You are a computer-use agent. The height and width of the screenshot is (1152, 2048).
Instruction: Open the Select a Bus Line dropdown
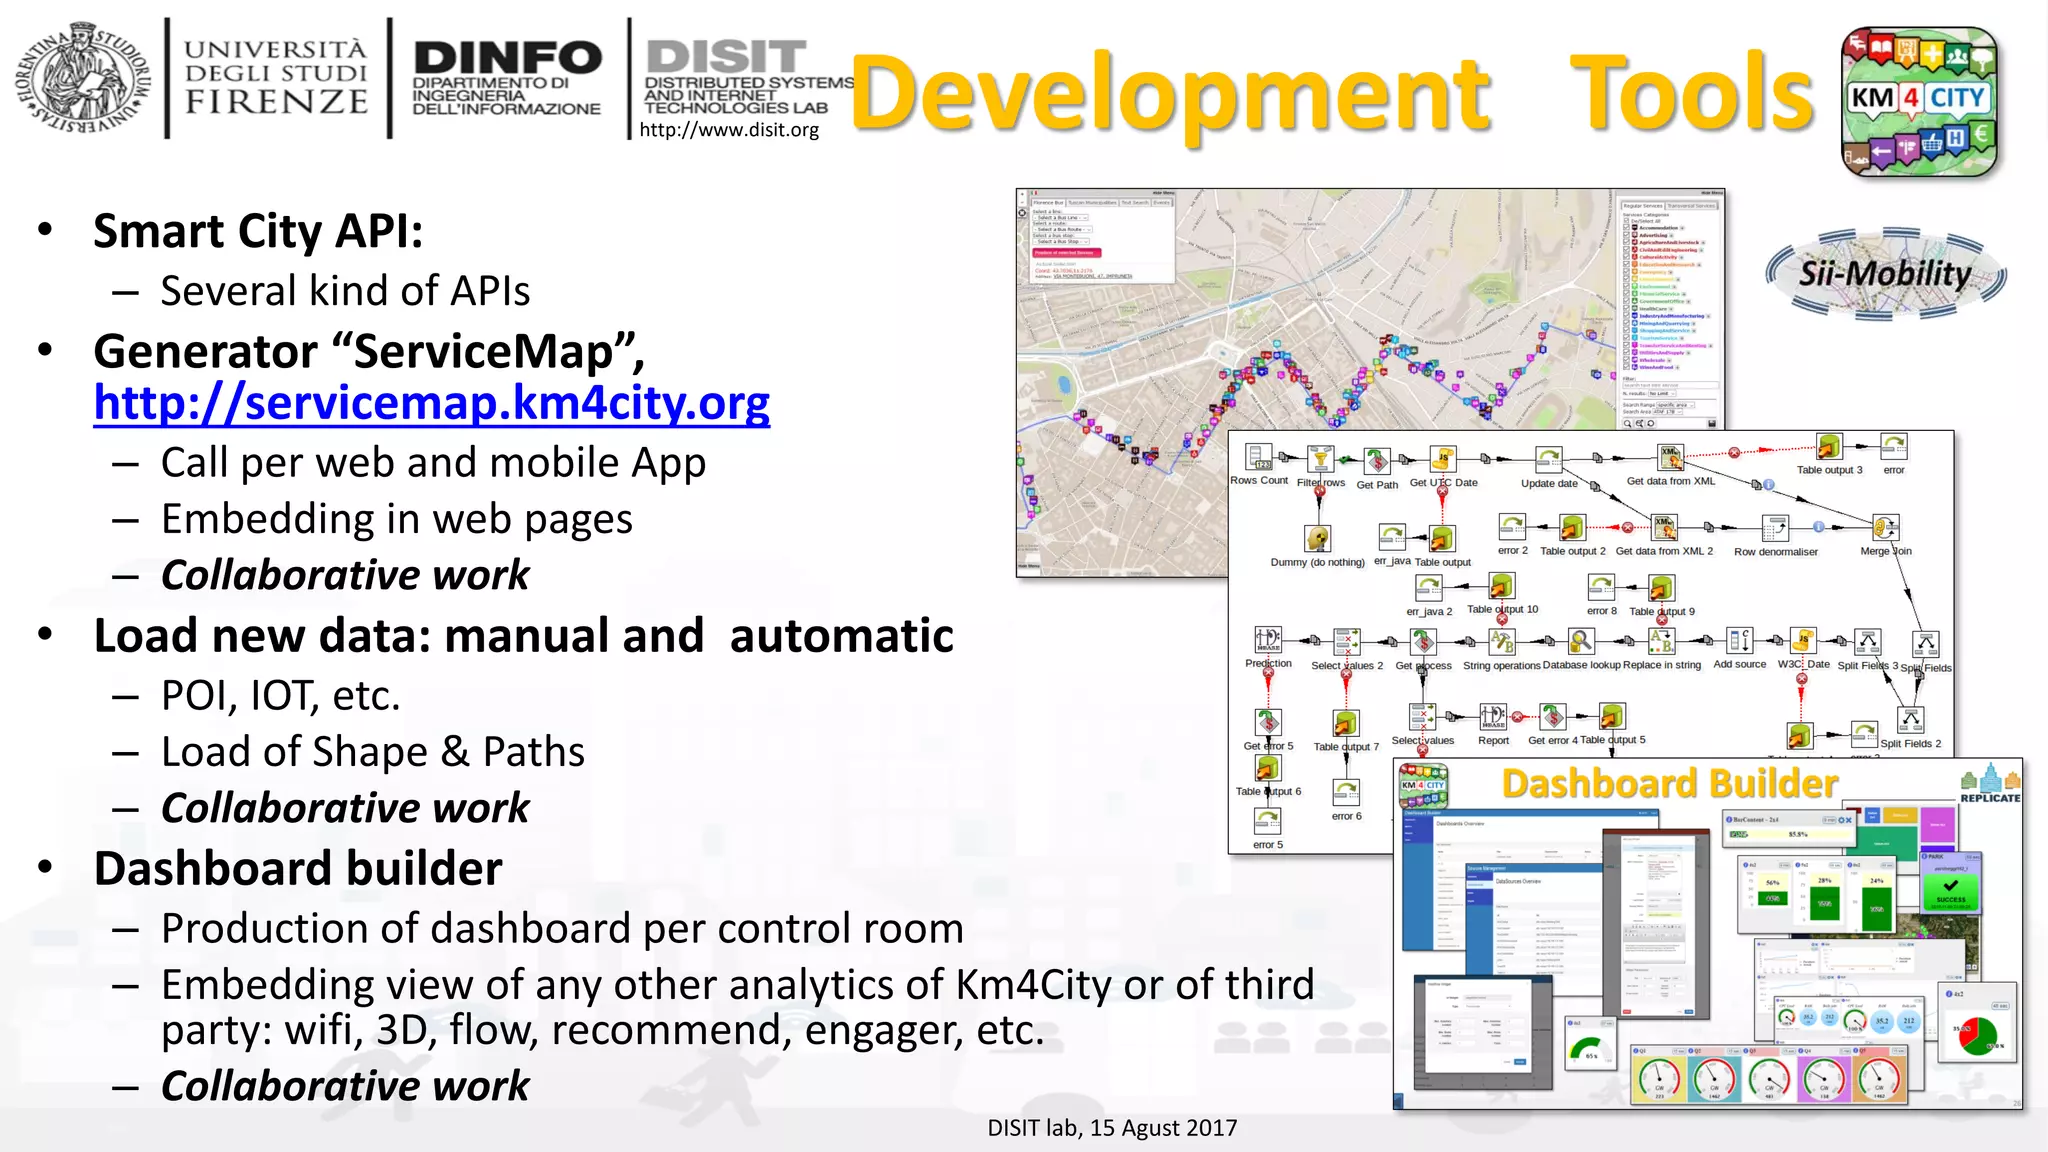point(1061,218)
